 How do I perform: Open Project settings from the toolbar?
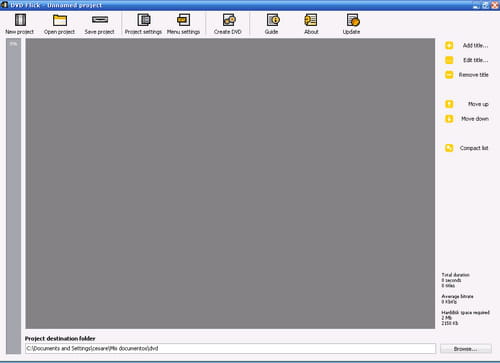pyautogui.click(x=144, y=20)
